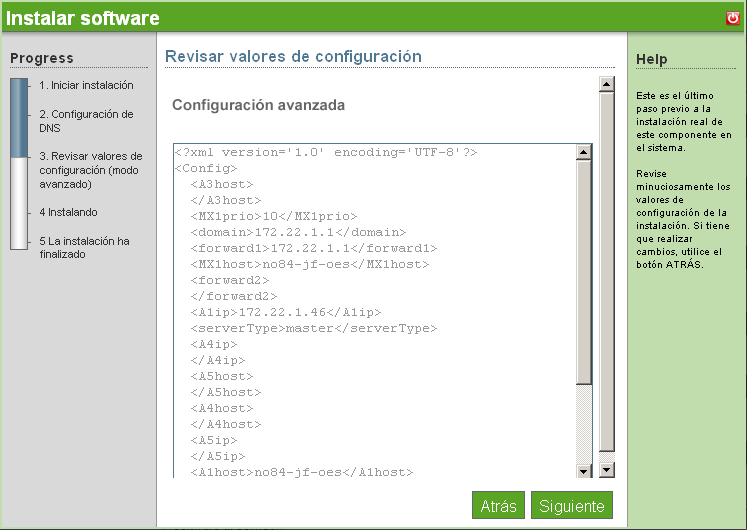Click the A1host no84-jf-oes line

coord(302,472)
